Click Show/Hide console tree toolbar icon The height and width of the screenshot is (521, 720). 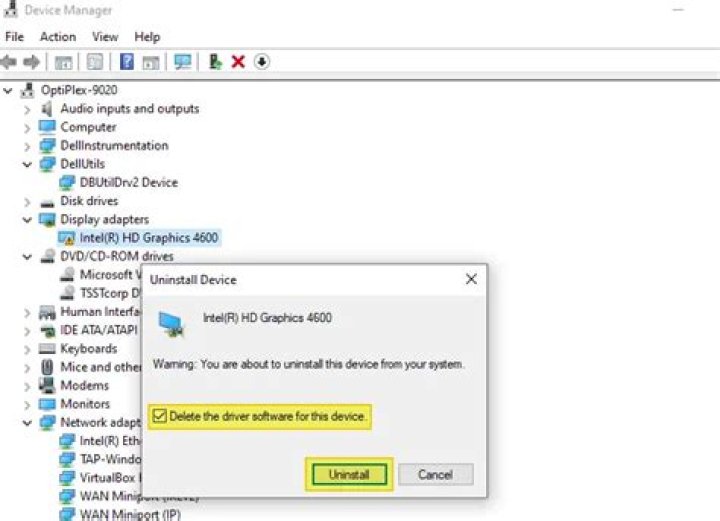63,62
